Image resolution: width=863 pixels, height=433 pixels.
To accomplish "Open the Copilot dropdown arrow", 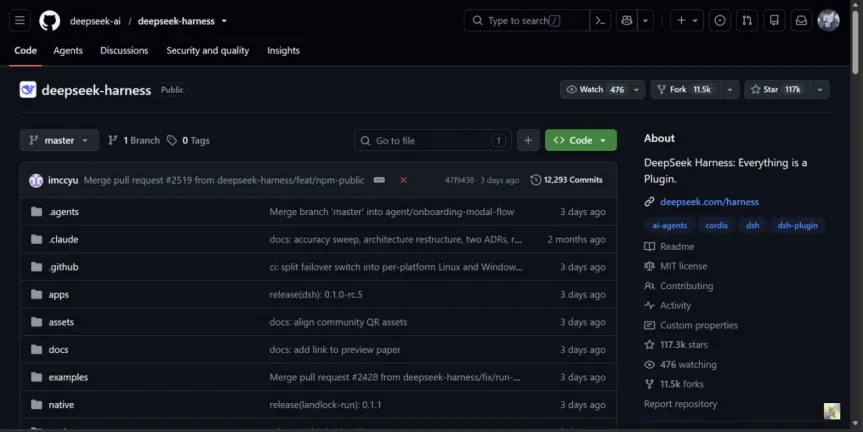I will [x=645, y=21].
